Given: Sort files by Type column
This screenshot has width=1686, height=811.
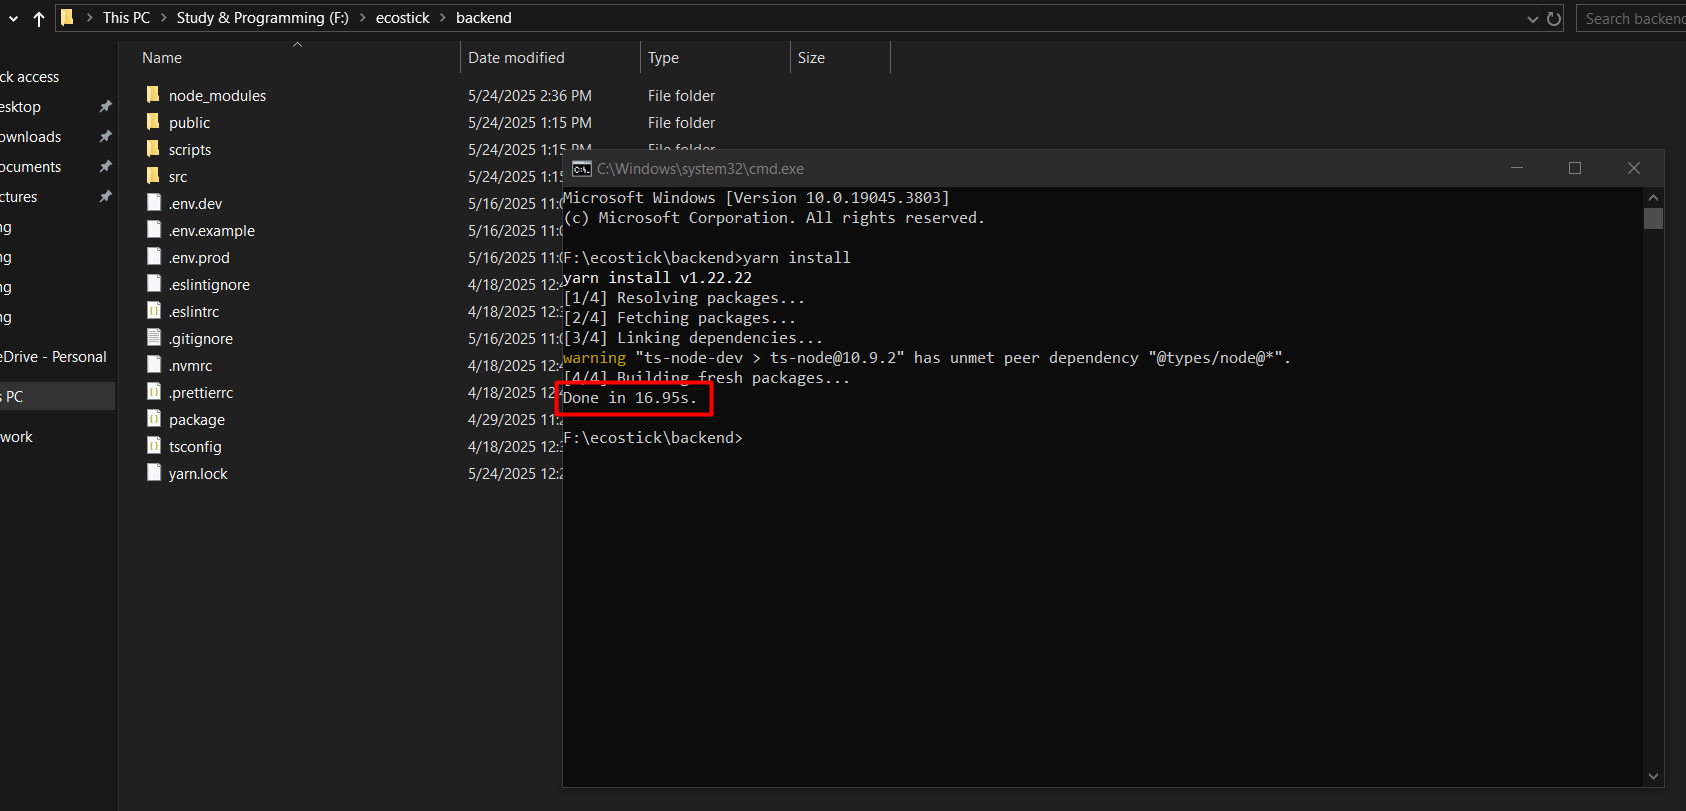Looking at the screenshot, I should [663, 58].
